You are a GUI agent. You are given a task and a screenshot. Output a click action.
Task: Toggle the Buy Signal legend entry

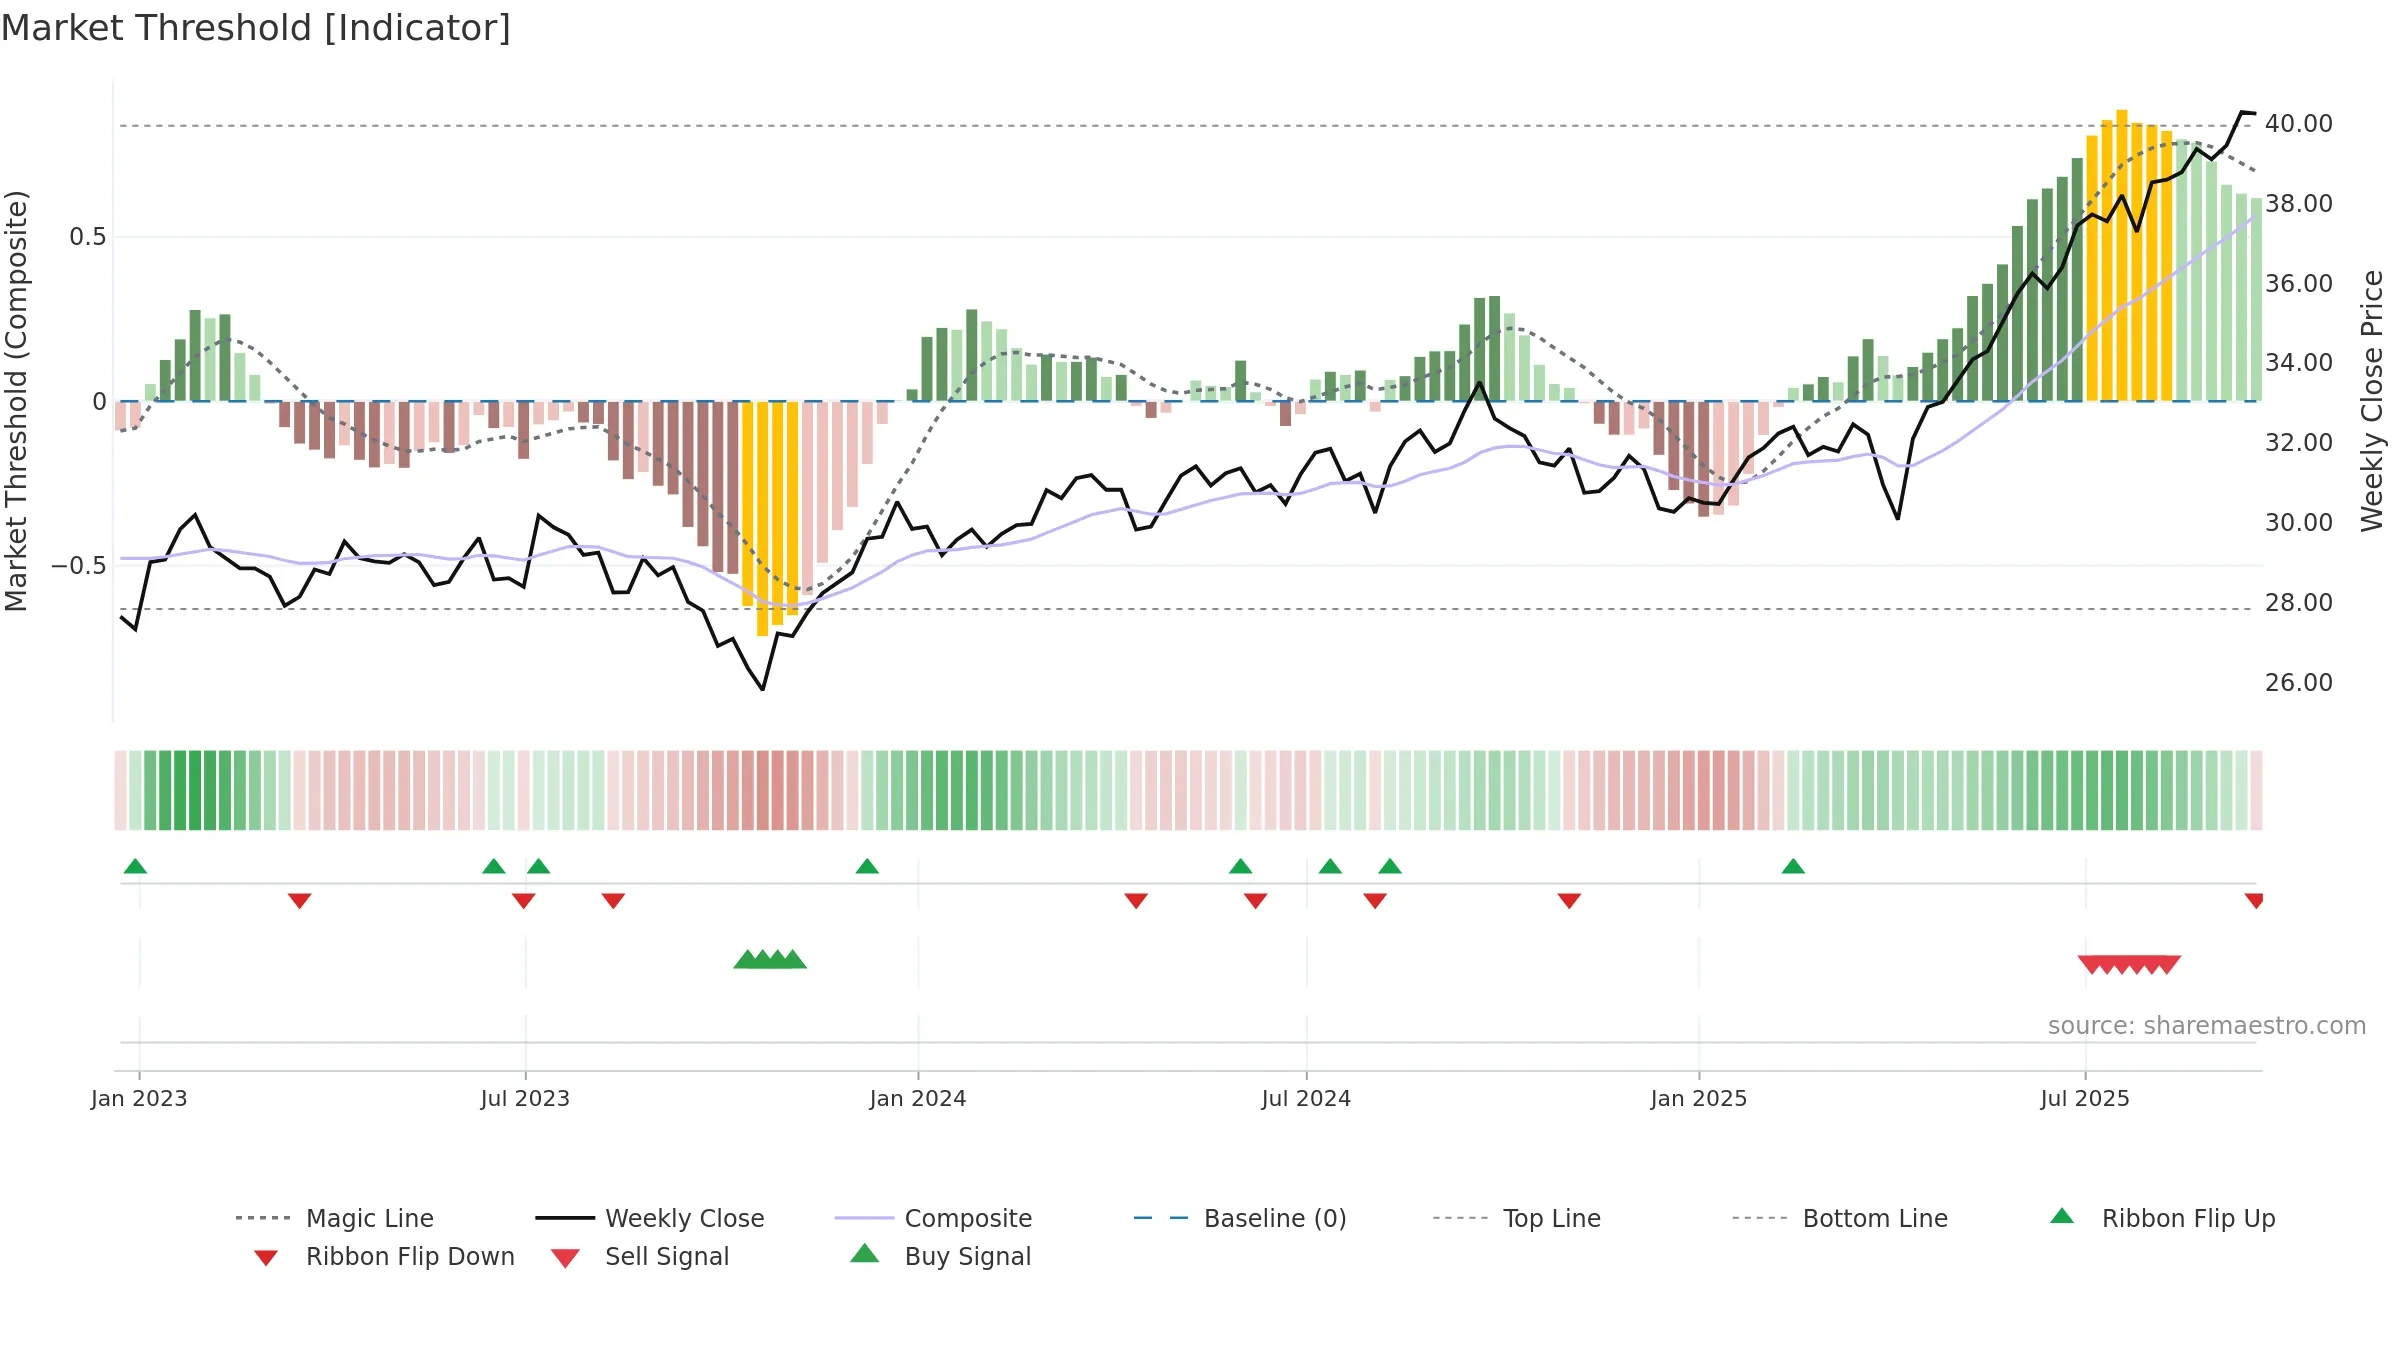pos(940,1256)
